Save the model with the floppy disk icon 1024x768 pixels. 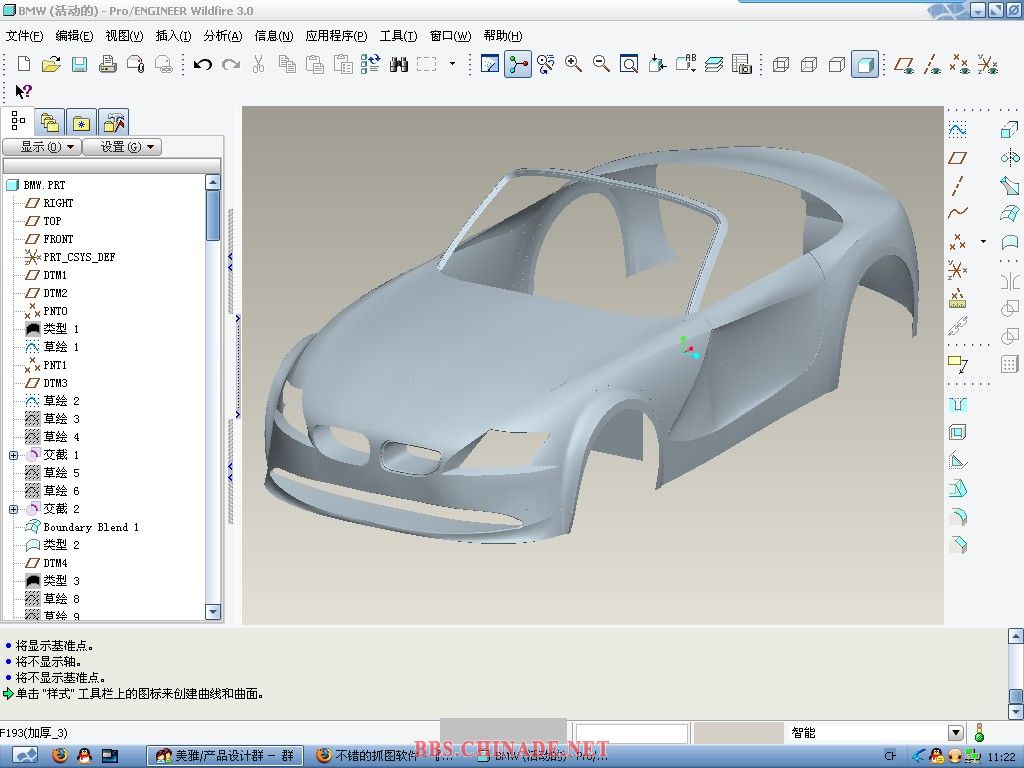point(80,64)
